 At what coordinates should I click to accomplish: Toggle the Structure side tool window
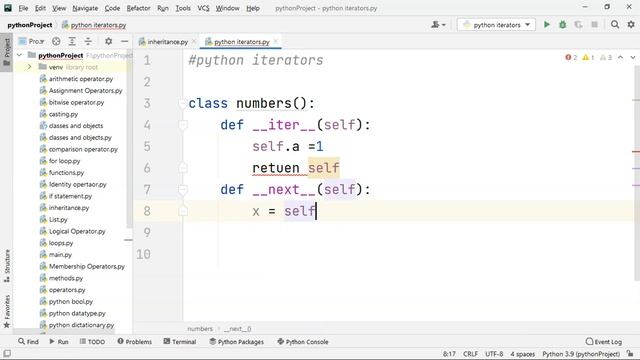[7, 266]
